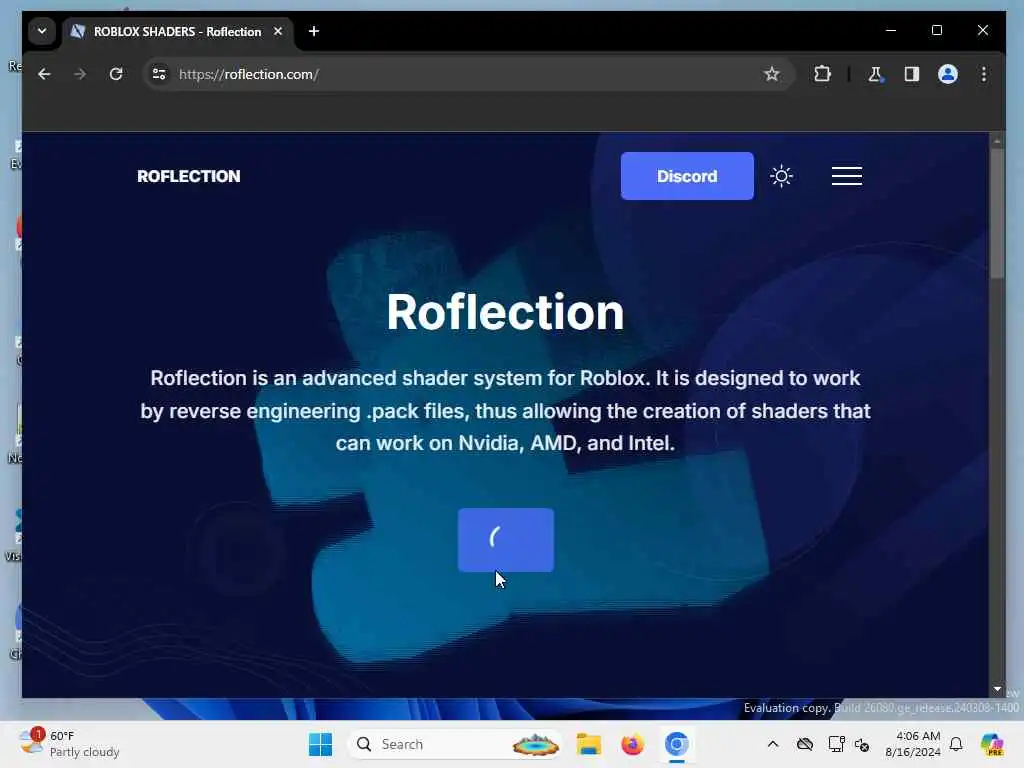Reload the roflection.com page
Image resolution: width=1024 pixels, height=768 pixels.
pyautogui.click(x=116, y=74)
